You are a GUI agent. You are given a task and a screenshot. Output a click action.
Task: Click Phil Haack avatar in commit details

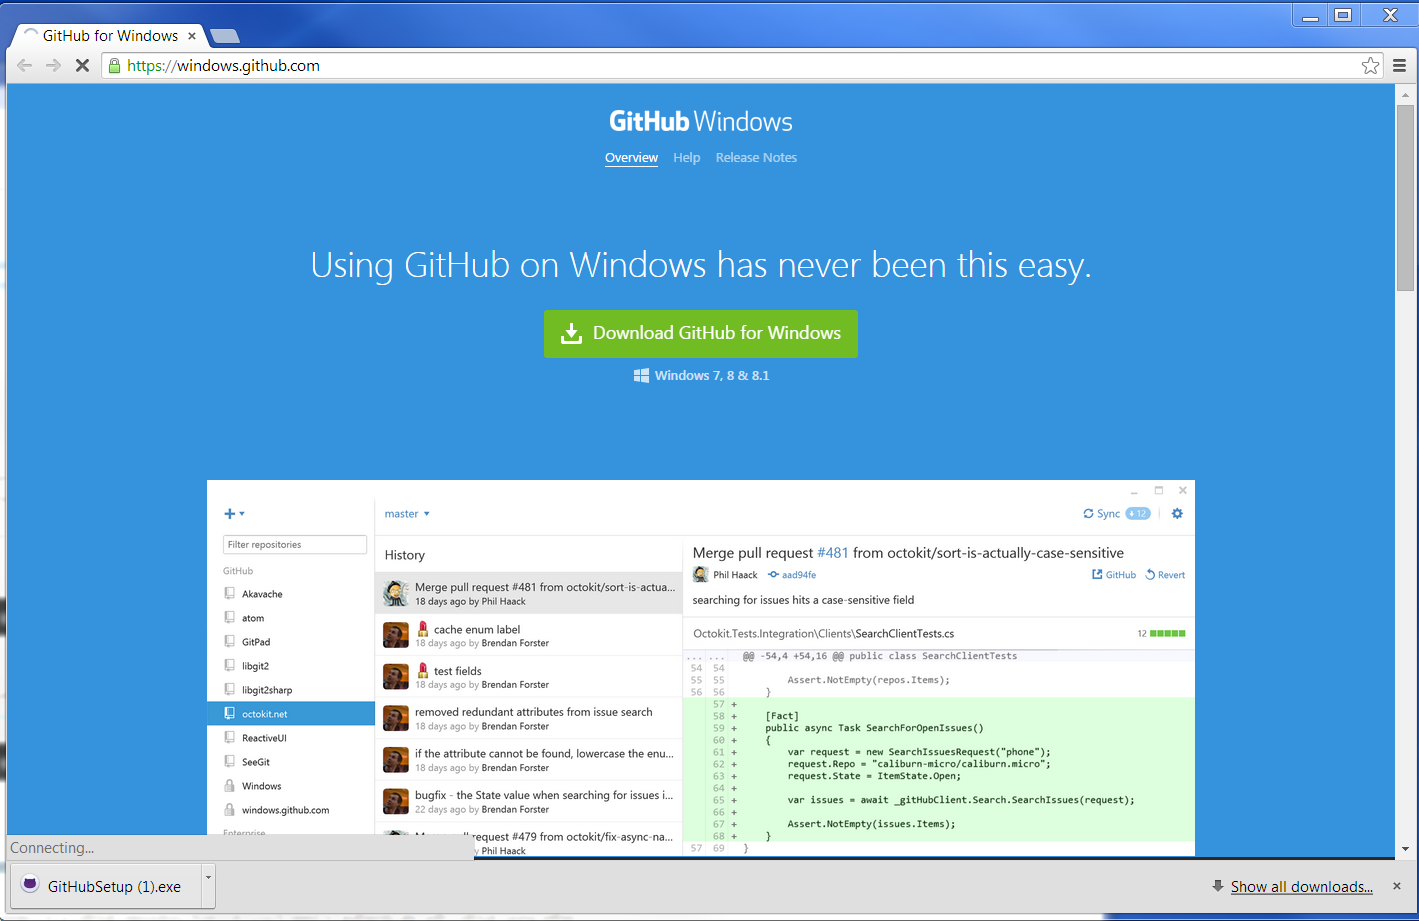701,575
